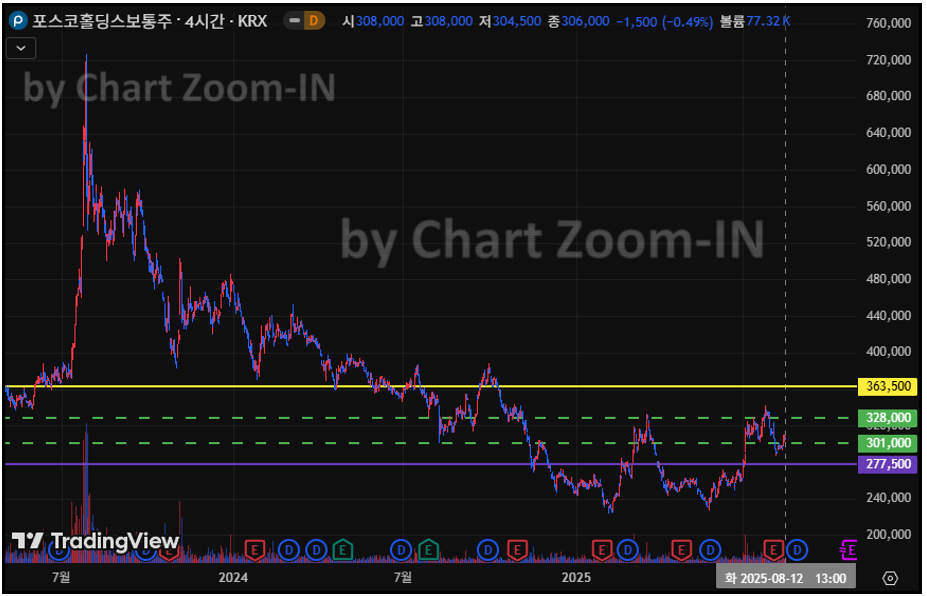Open the purple upcoming earnings marker at chart edge
The image size is (927, 596).
(848, 550)
